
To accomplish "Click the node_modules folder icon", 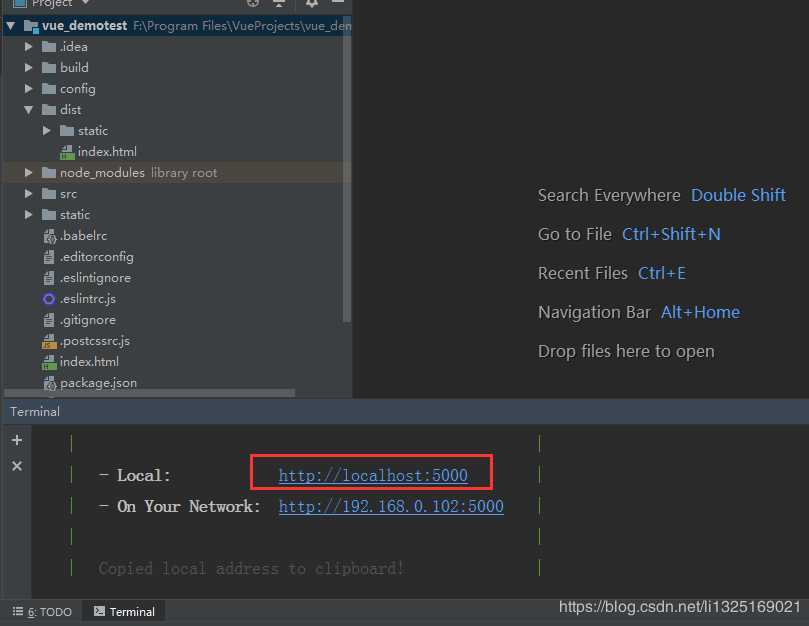I will [48, 173].
